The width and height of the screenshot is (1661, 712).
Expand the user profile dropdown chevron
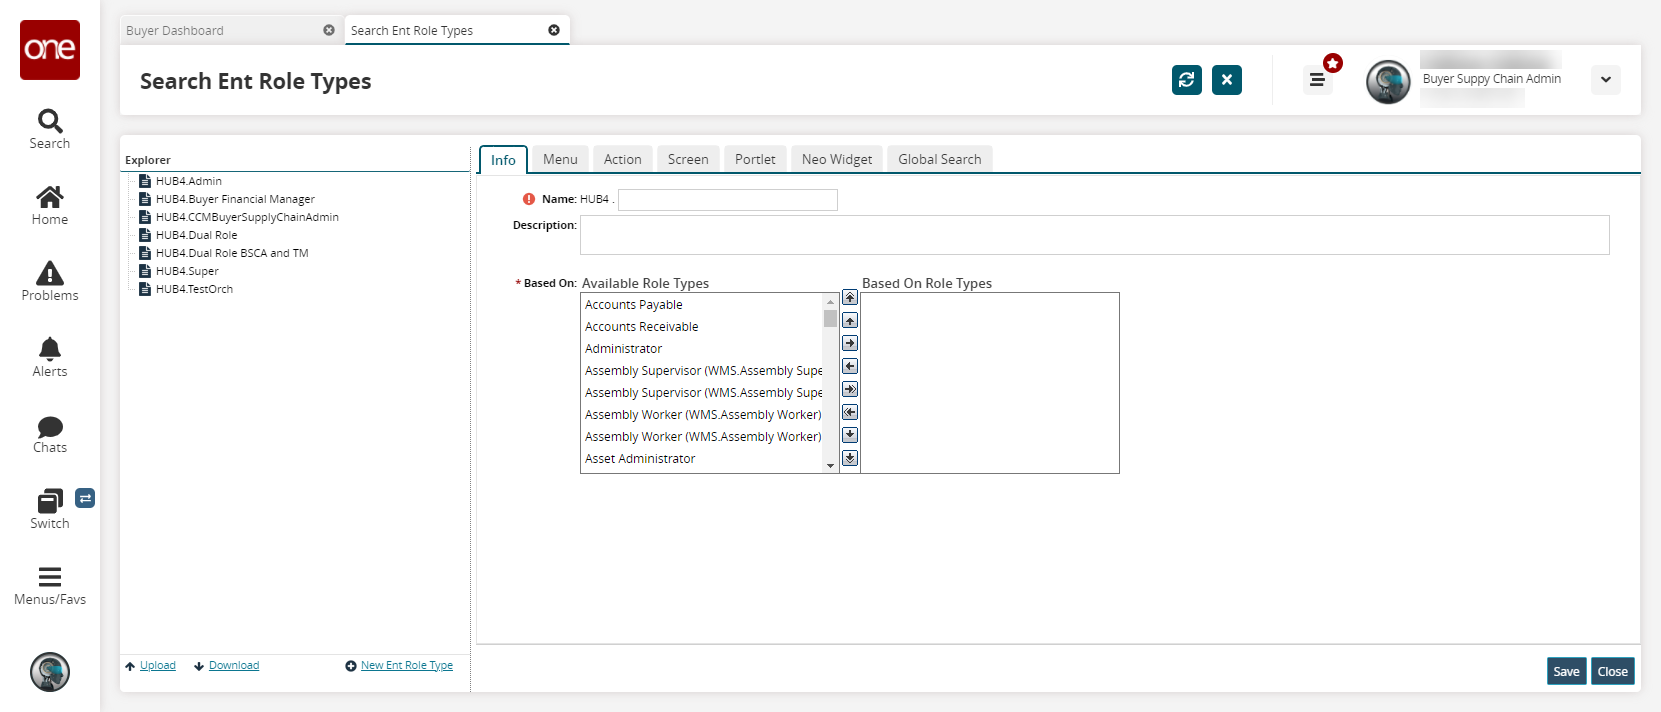(1605, 80)
